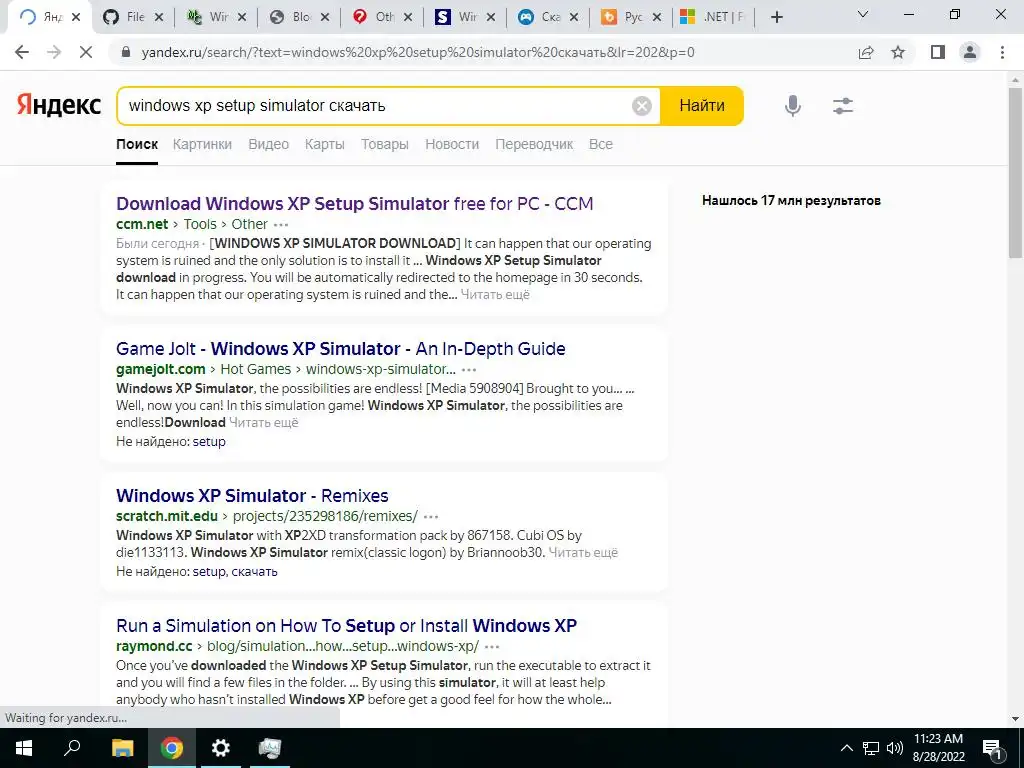Open a new tab
Screen dimensions: 1024x768
point(776,18)
